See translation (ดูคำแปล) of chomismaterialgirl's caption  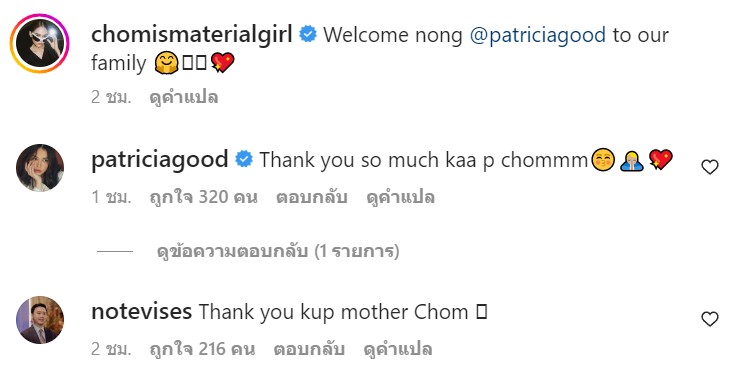click(x=183, y=97)
